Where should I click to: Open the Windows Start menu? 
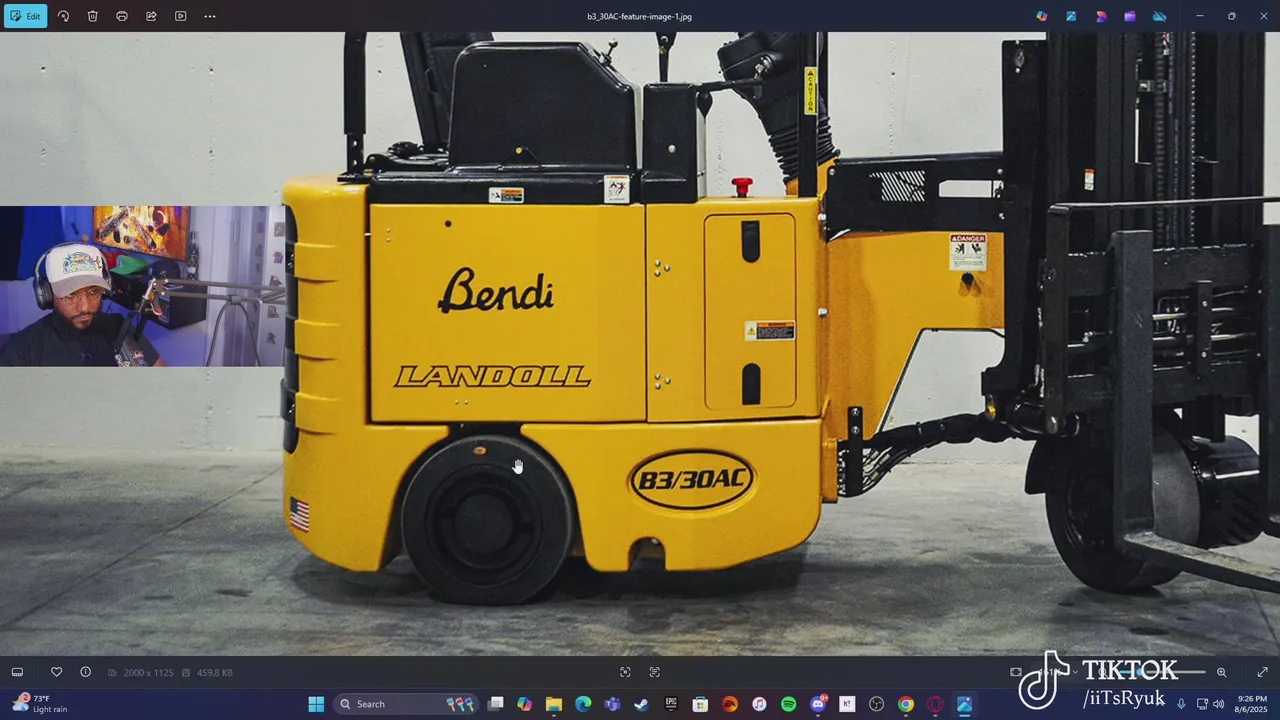click(x=316, y=704)
